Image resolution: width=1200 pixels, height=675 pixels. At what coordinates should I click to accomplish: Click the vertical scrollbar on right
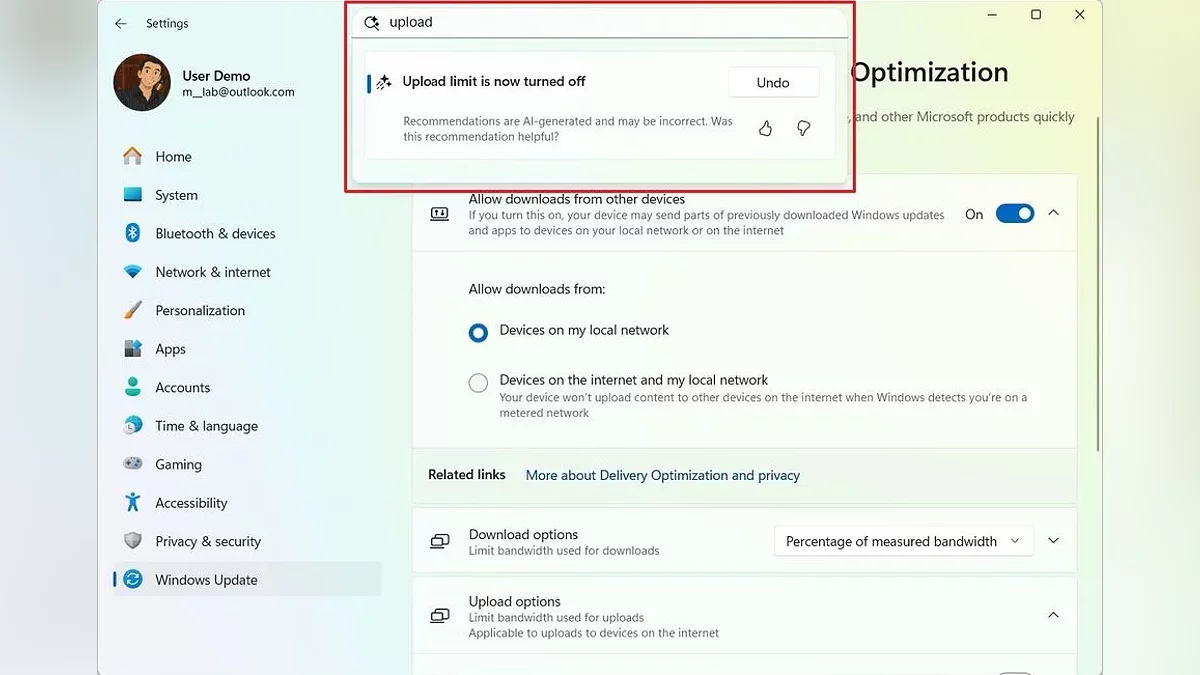pos(1098,283)
